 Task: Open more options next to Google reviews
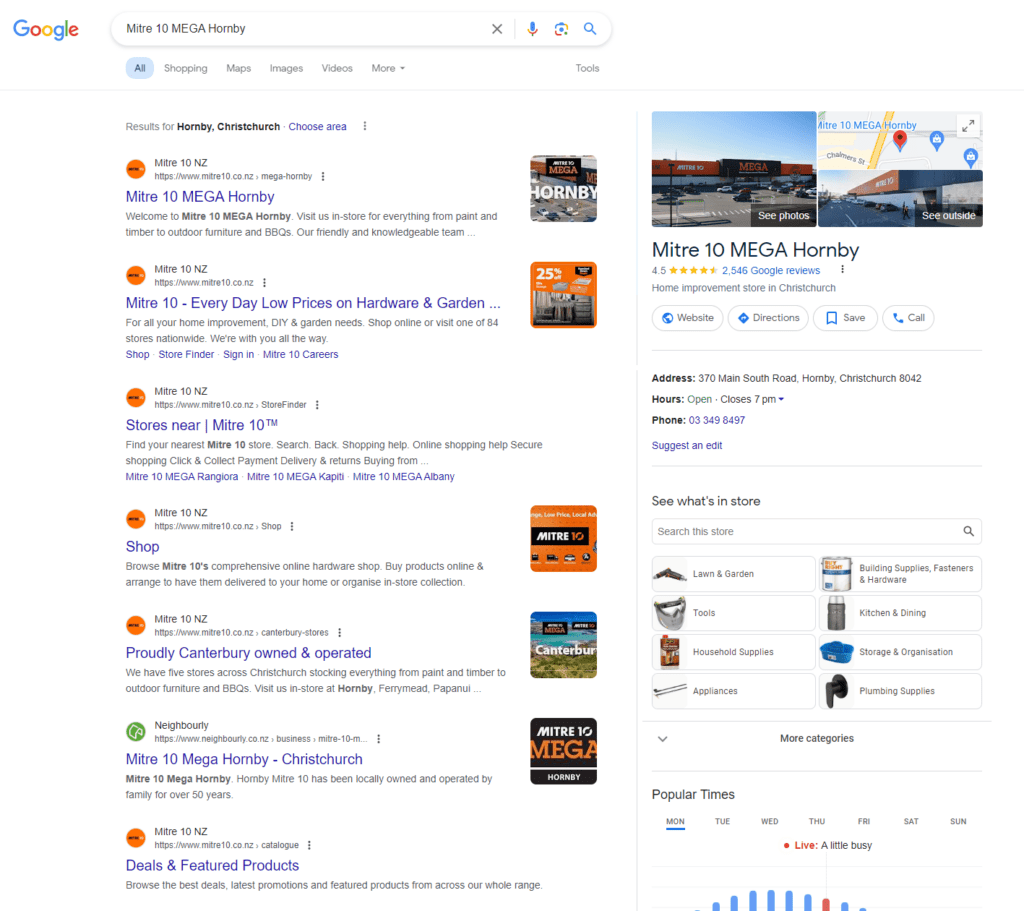(x=842, y=270)
